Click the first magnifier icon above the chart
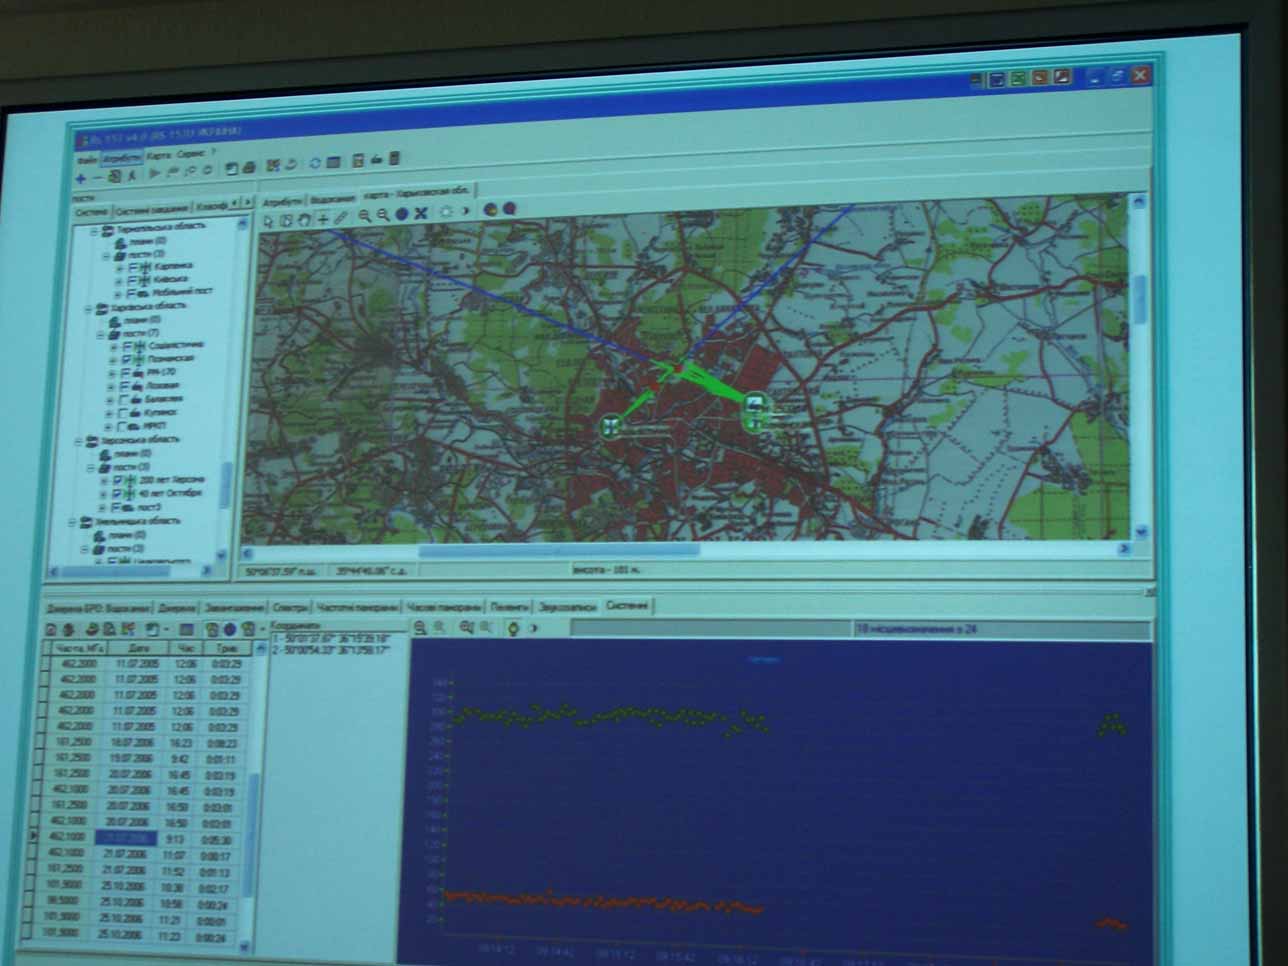Image resolution: width=1288 pixels, height=966 pixels. coord(420,627)
